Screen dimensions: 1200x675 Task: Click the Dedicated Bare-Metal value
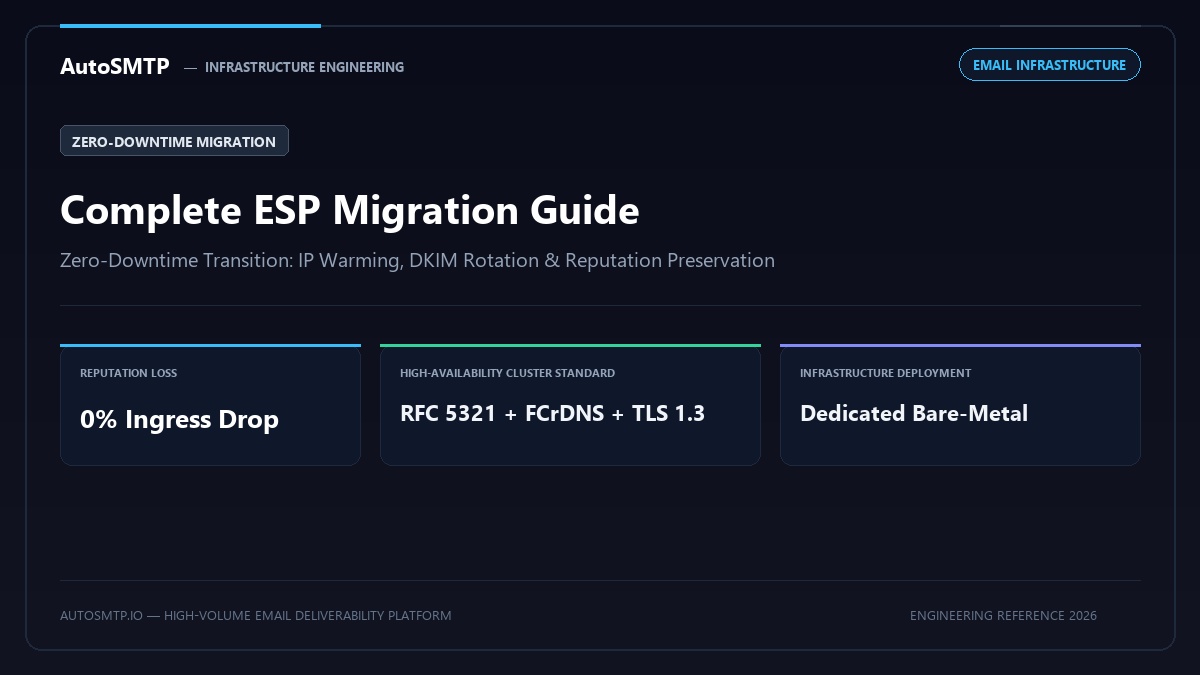tap(914, 413)
